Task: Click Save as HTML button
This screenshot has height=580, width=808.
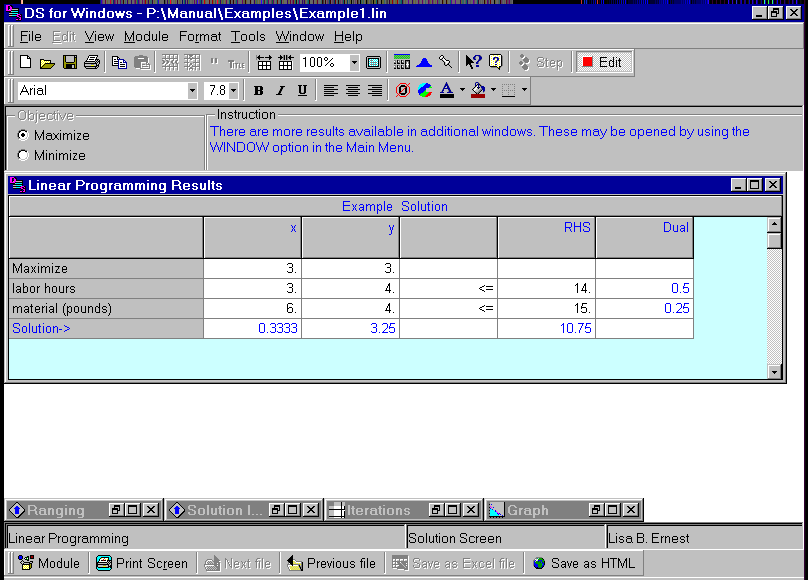Action: tap(583, 563)
